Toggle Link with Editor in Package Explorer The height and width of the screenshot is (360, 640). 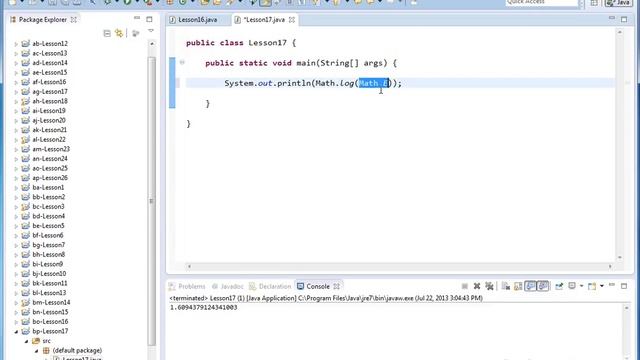point(119,33)
